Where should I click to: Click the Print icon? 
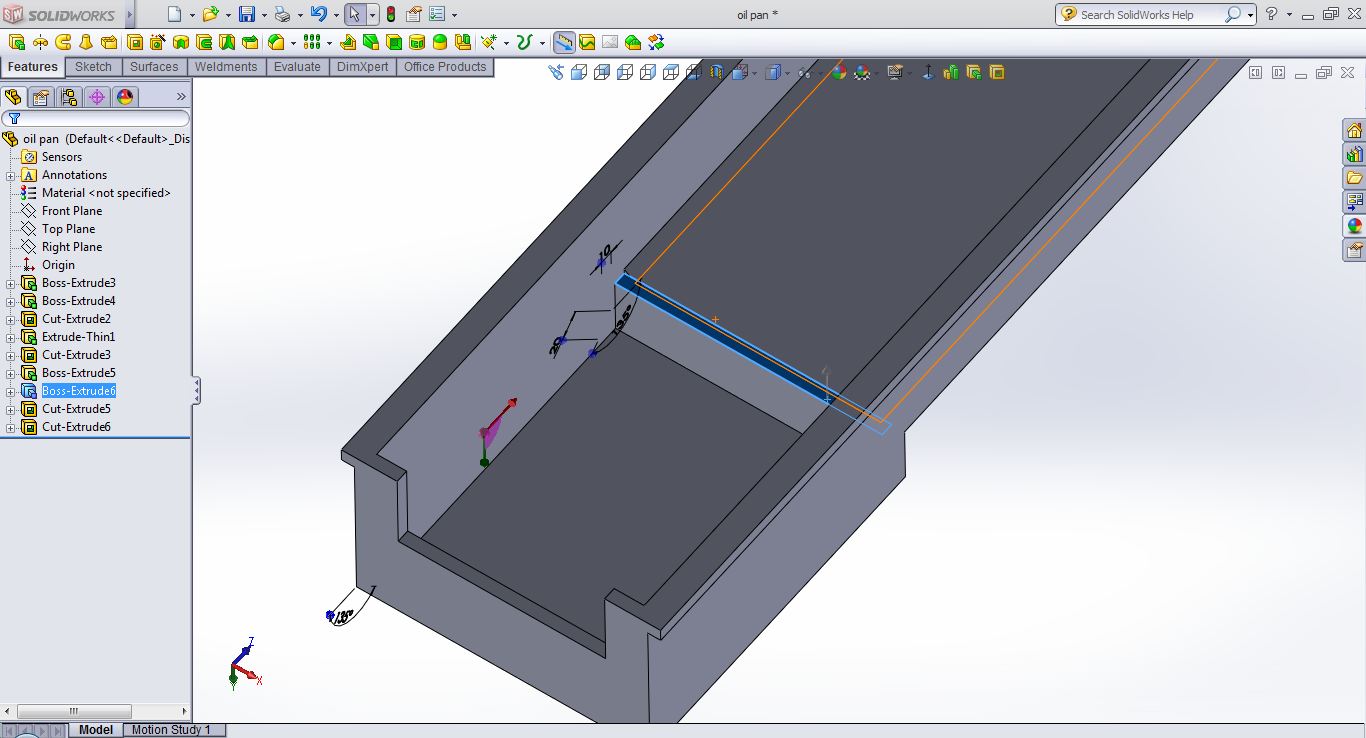coord(282,14)
